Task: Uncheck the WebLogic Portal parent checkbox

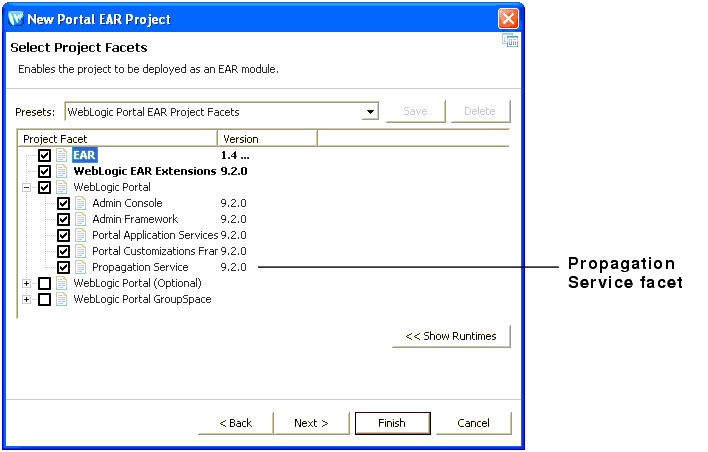Action: coord(44,187)
